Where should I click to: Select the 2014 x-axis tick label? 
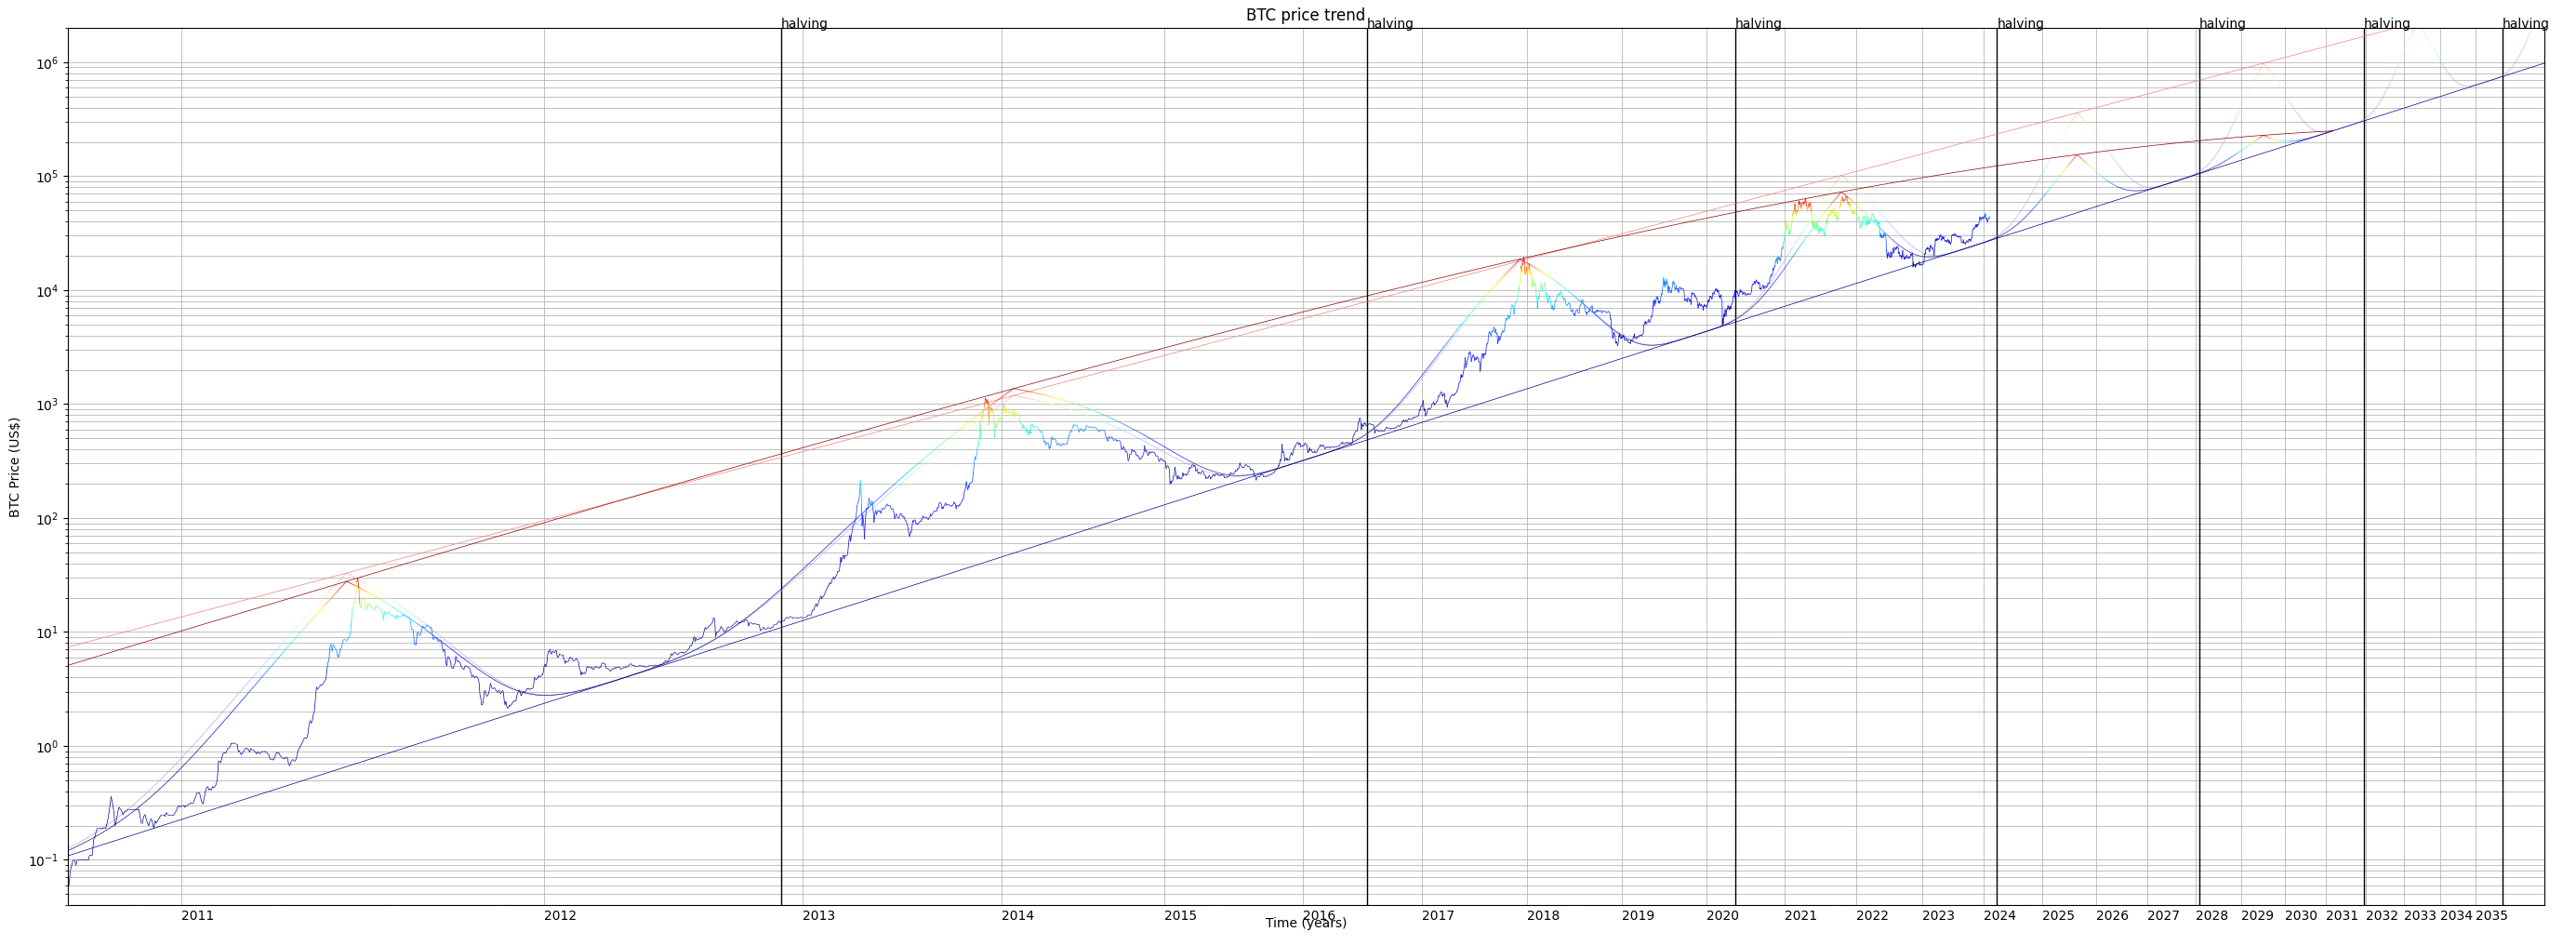click(1018, 915)
